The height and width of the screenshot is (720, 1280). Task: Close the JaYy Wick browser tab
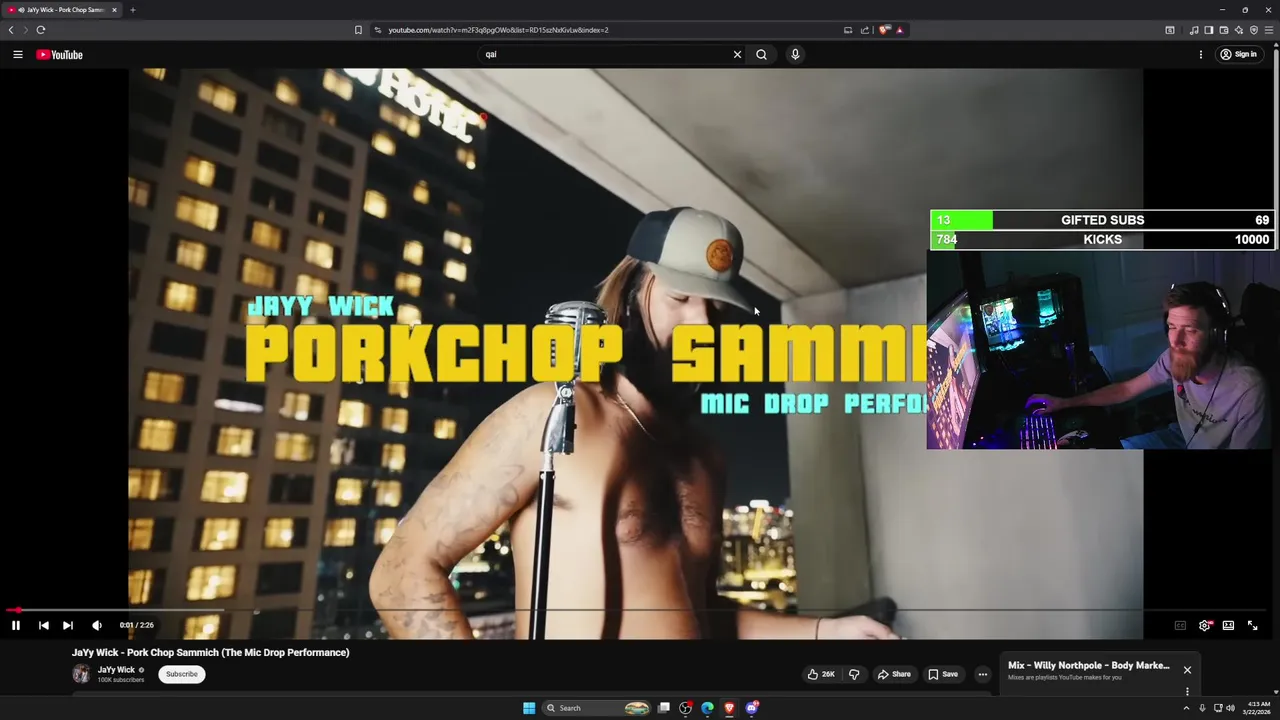pos(114,10)
